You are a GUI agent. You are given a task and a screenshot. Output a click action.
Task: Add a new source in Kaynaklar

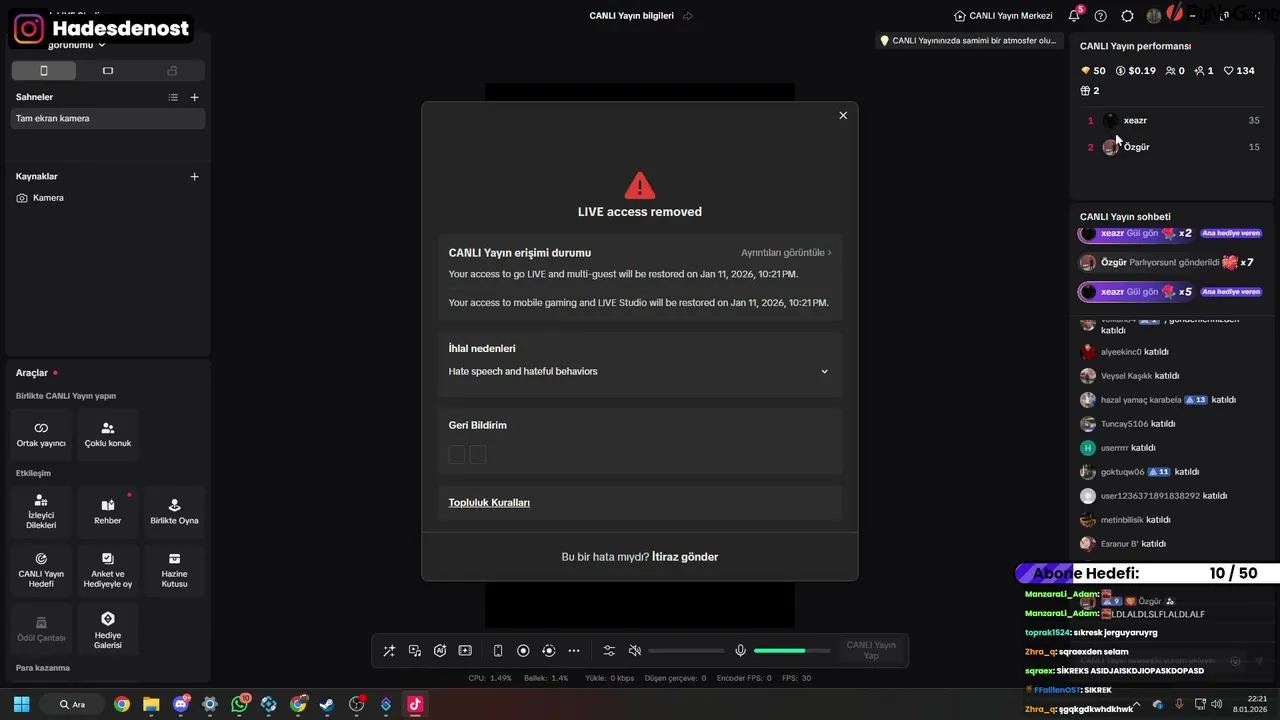195,176
